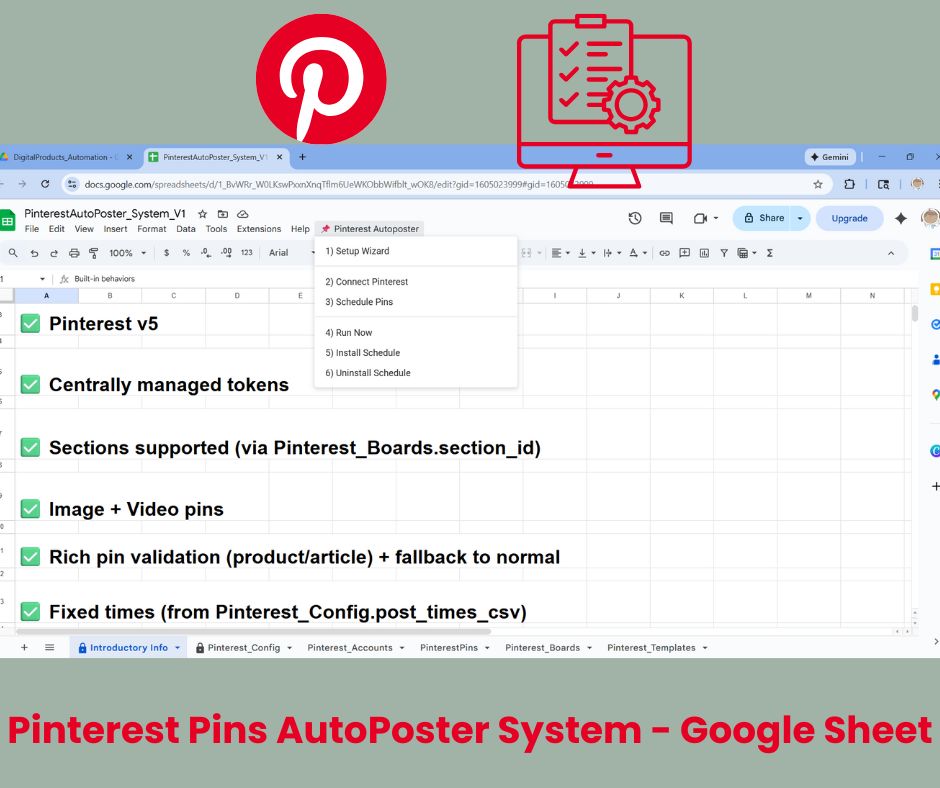The width and height of the screenshot is (940, 788).
Task: Insert a chart
Action: pos(704,253)
